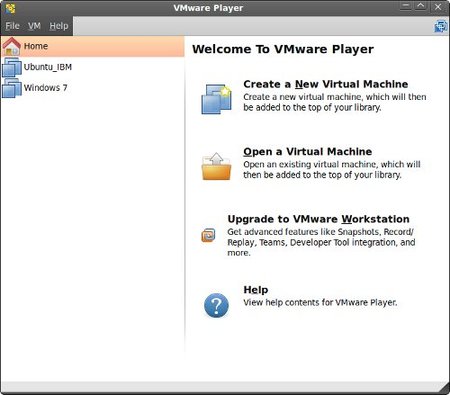The height and width of the screenshot is (395, 450).
Task: Select the Windows 7 library entry text
Action: pos(45,88)
